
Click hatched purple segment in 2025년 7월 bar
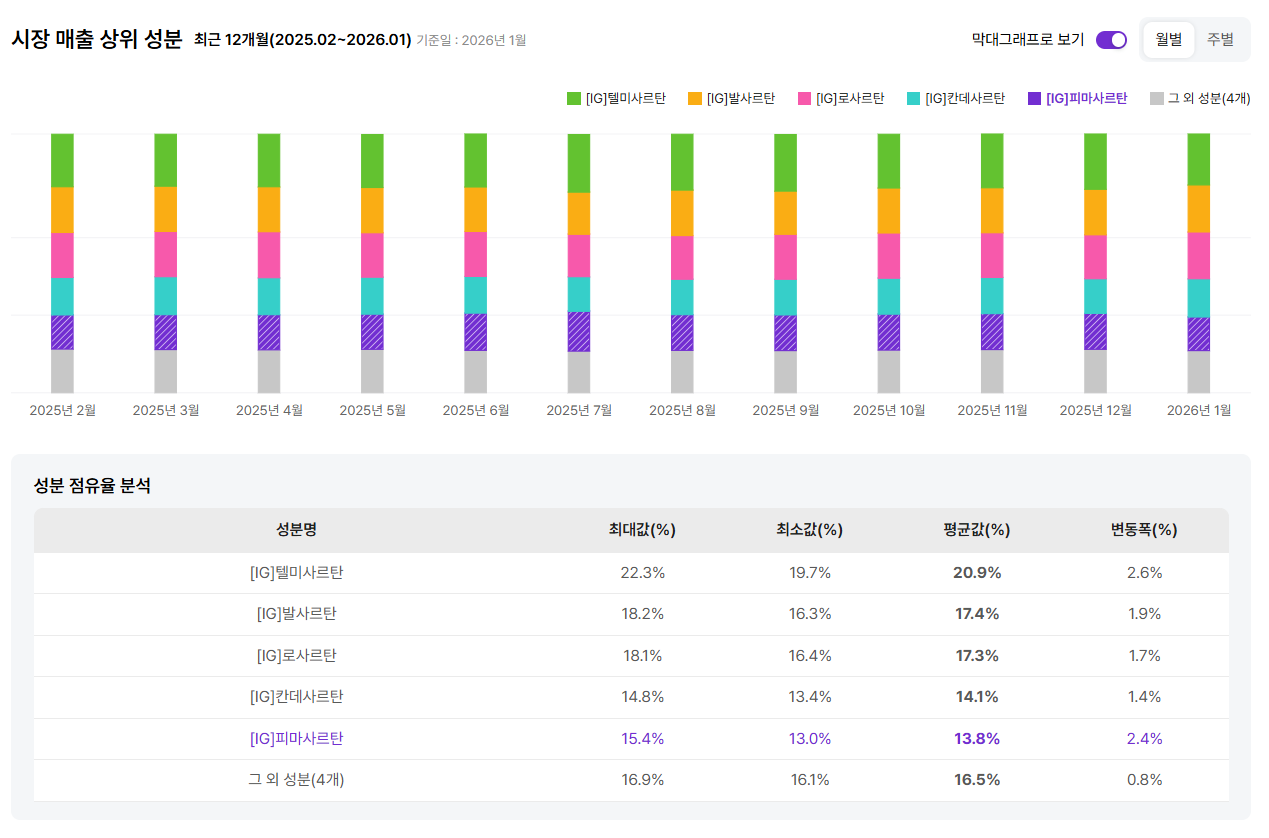click(x=579, y=331)
